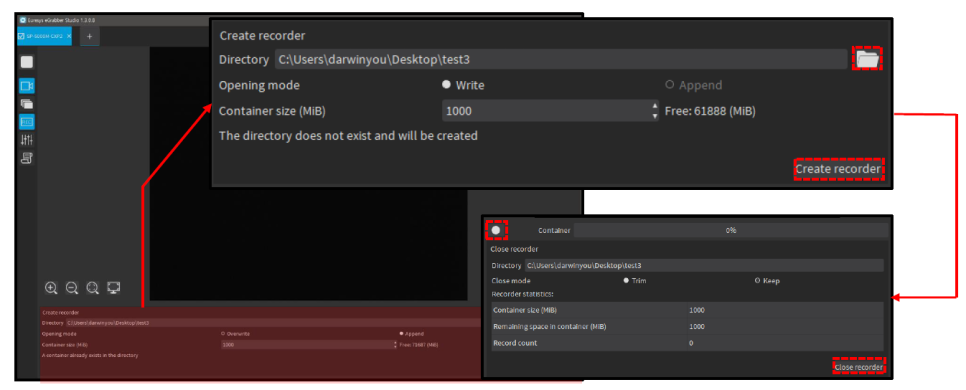966x390 pixels.
Task: Click the Container size field beside Free: 61888
Action: coord(550,112)
